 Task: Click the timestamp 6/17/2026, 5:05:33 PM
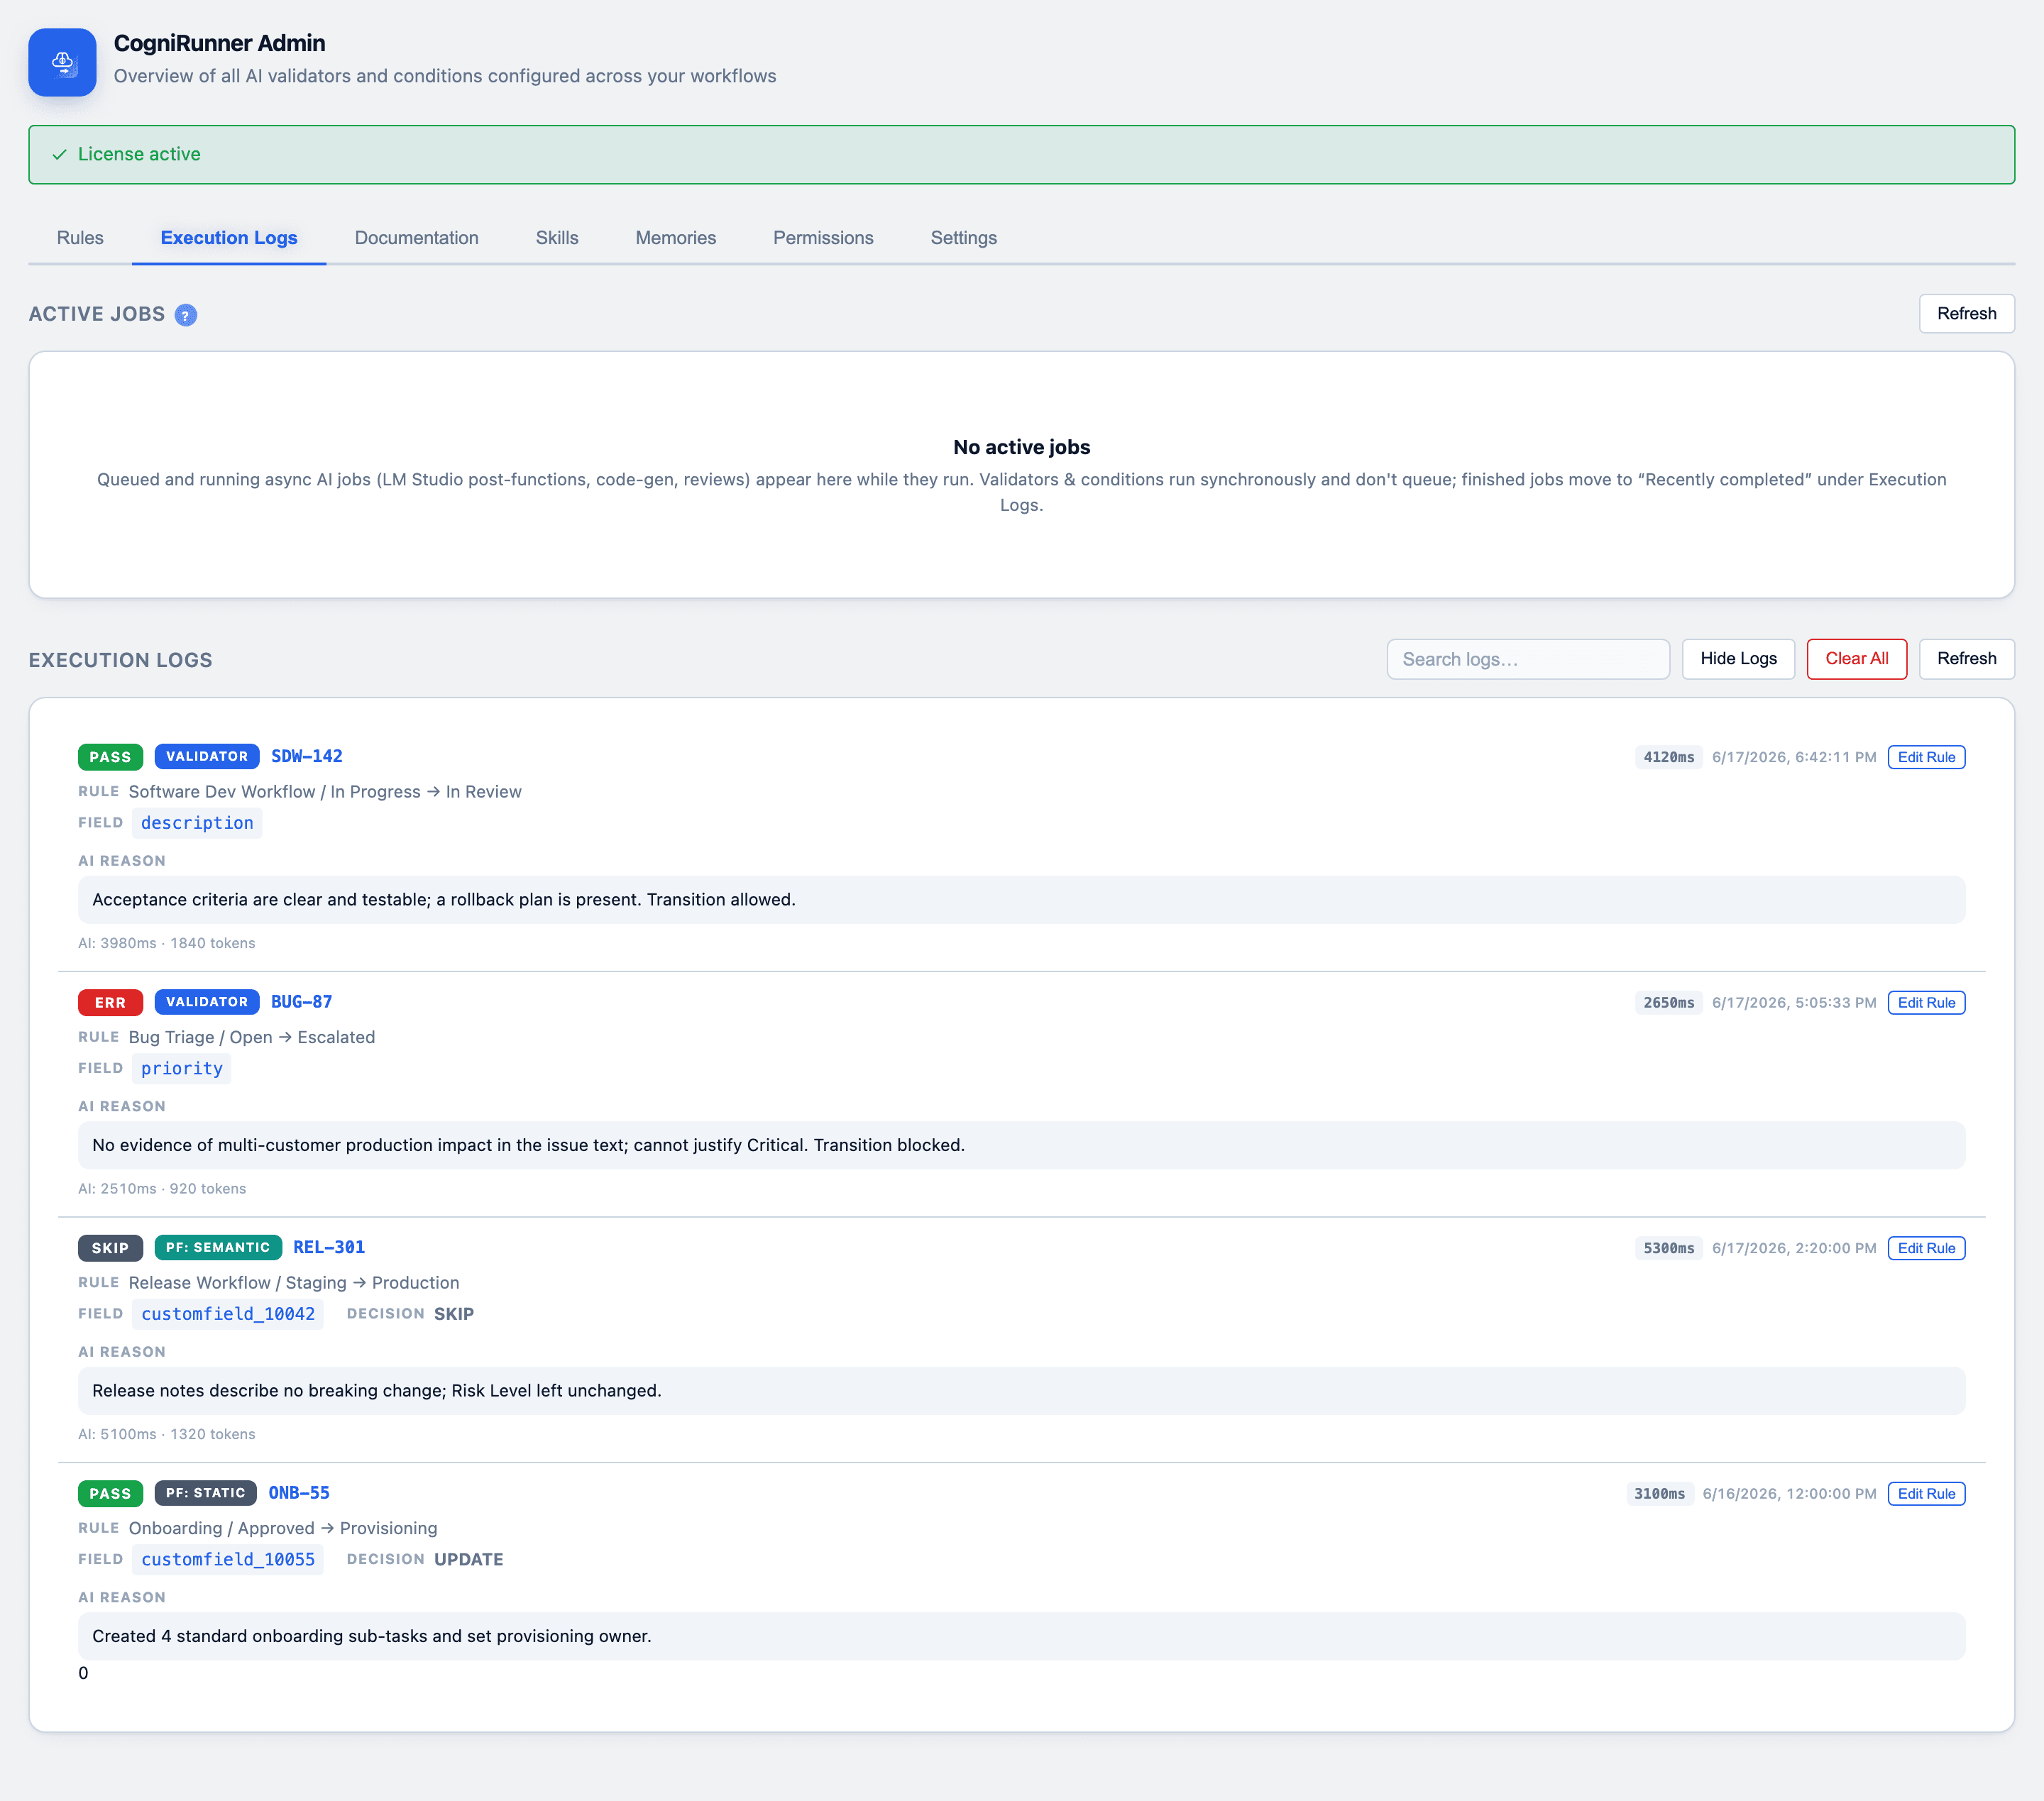click(x=1794, y=1003)
